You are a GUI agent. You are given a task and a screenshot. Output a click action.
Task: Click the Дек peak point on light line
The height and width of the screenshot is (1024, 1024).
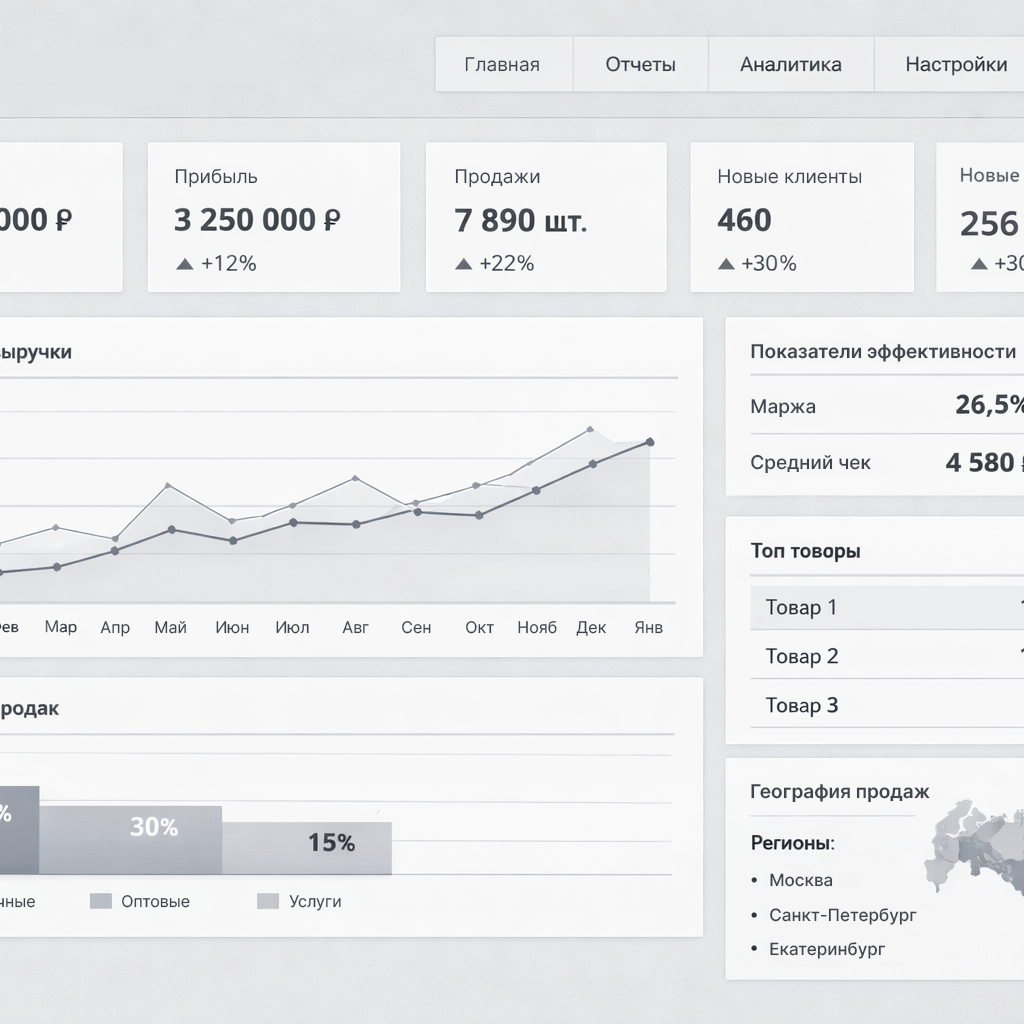coord(590,429)
